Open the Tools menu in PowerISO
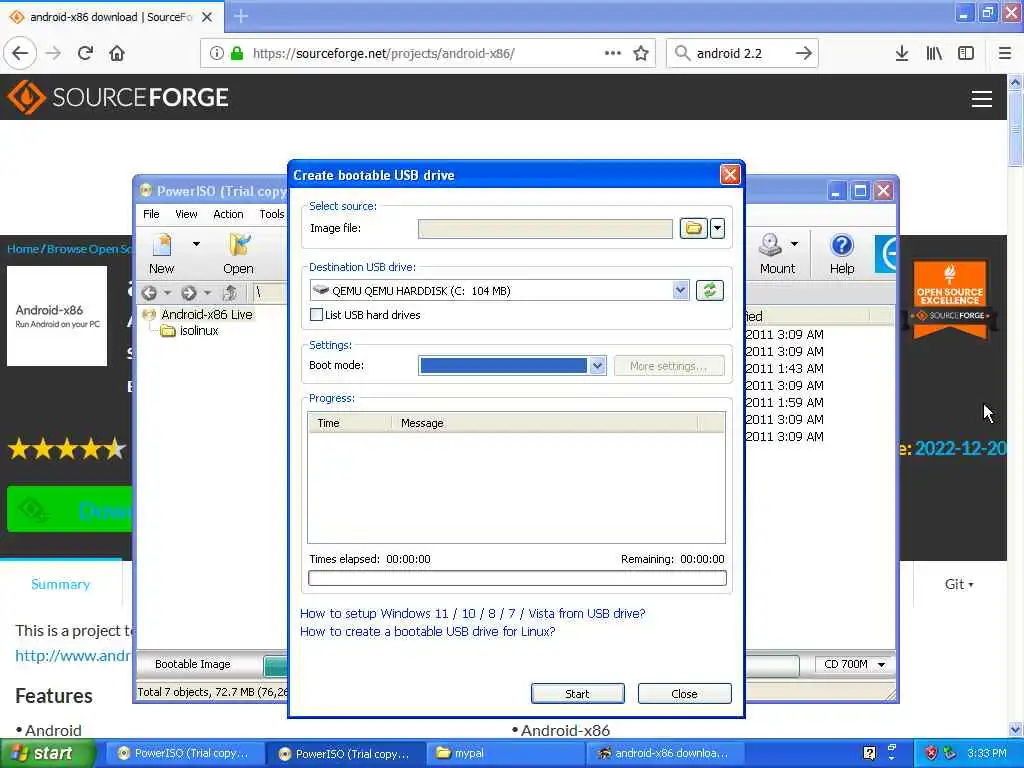The height and width of the screenshot is (768, 1024). click(x=272, y=214)
